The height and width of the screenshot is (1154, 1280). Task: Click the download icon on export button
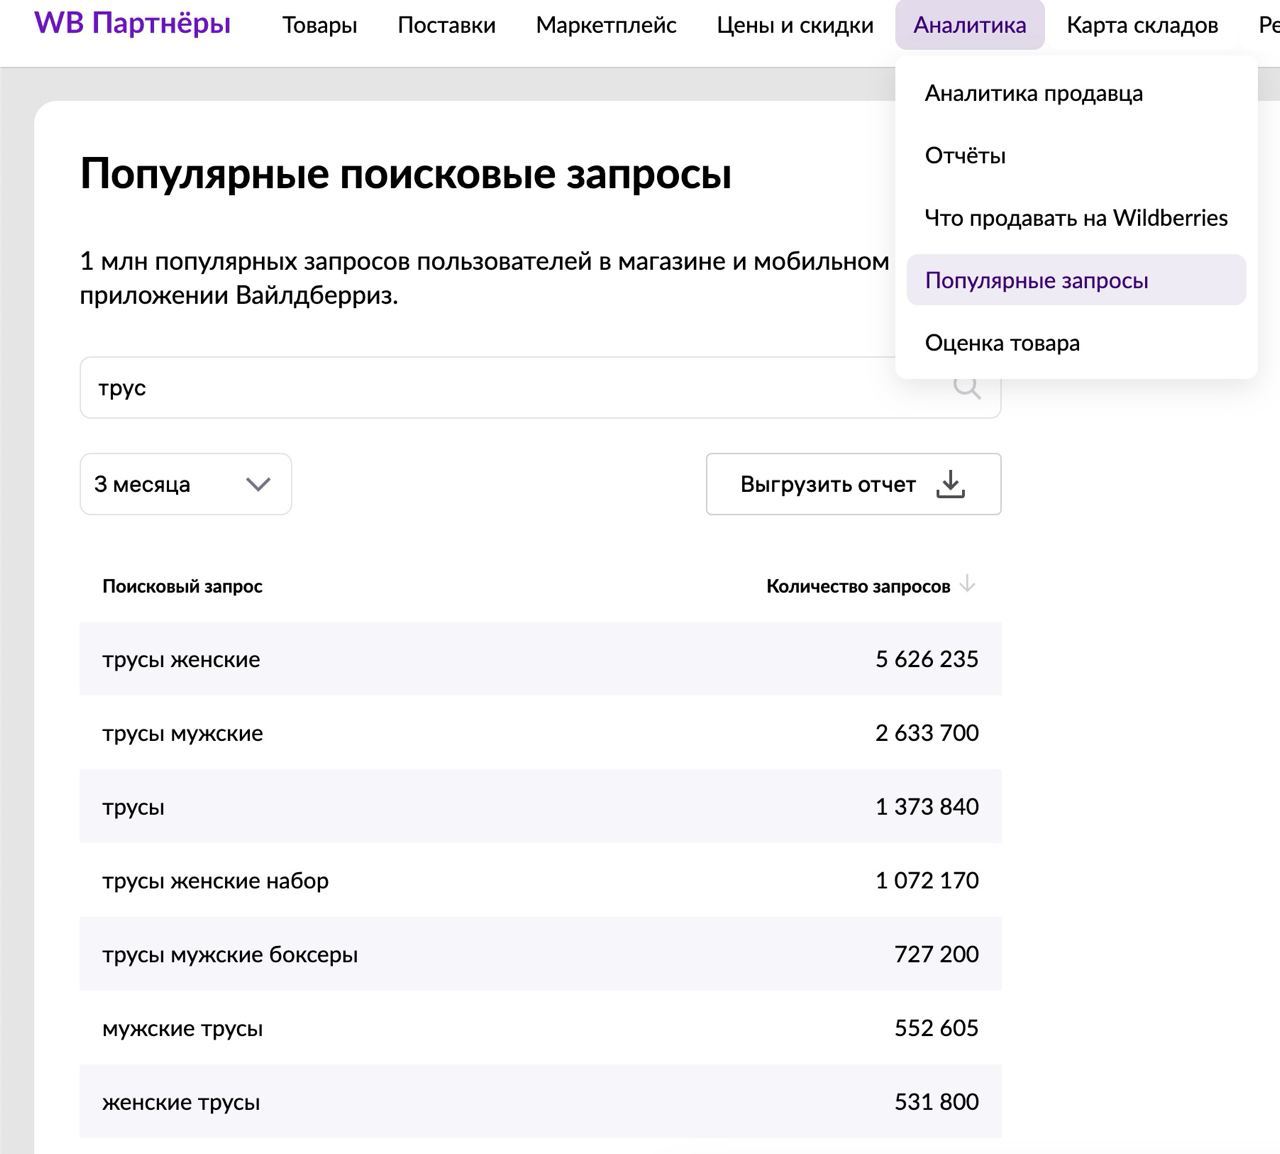pos(950,485)
